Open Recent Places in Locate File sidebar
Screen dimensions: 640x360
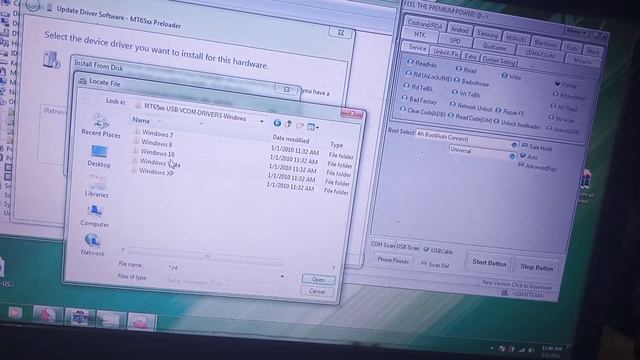pos(100,126)
